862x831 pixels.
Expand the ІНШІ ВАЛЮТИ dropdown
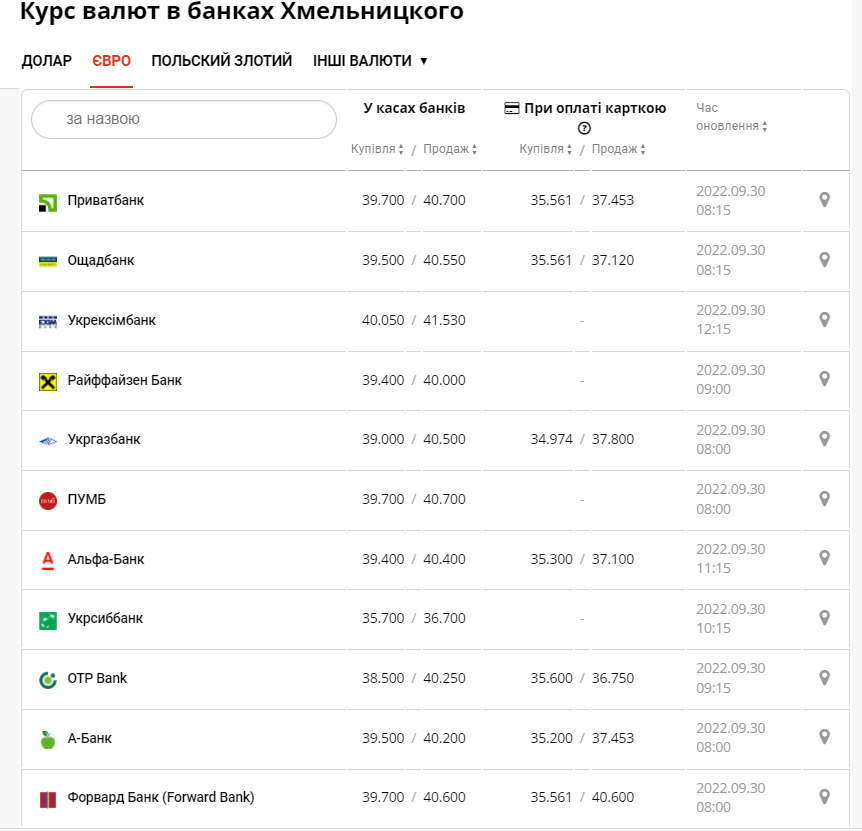coord(370,61)
